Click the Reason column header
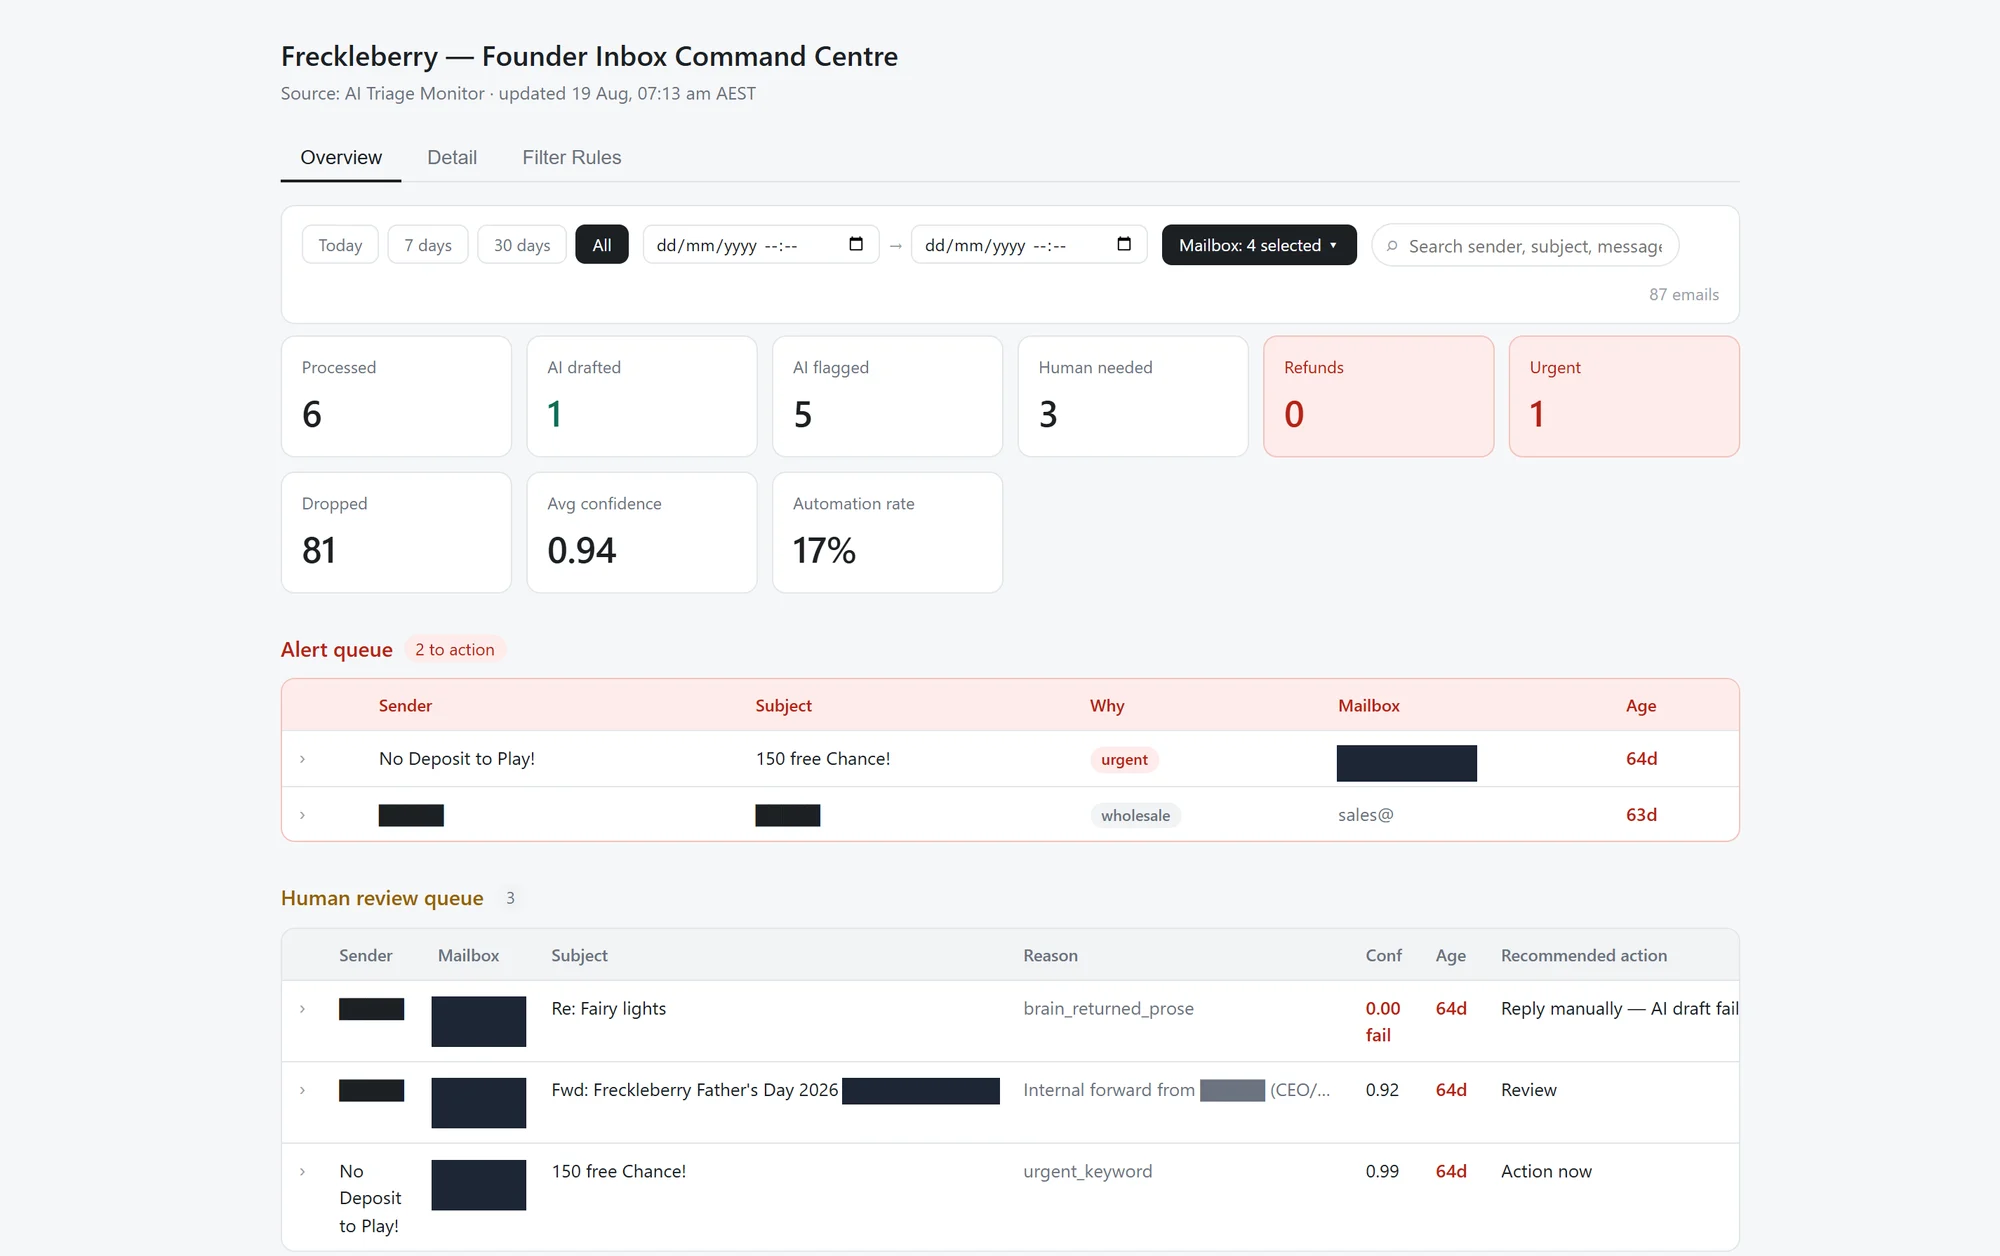This screenshot has width=2000, height=1256. pyautogui.click(x=1050, y=956)
